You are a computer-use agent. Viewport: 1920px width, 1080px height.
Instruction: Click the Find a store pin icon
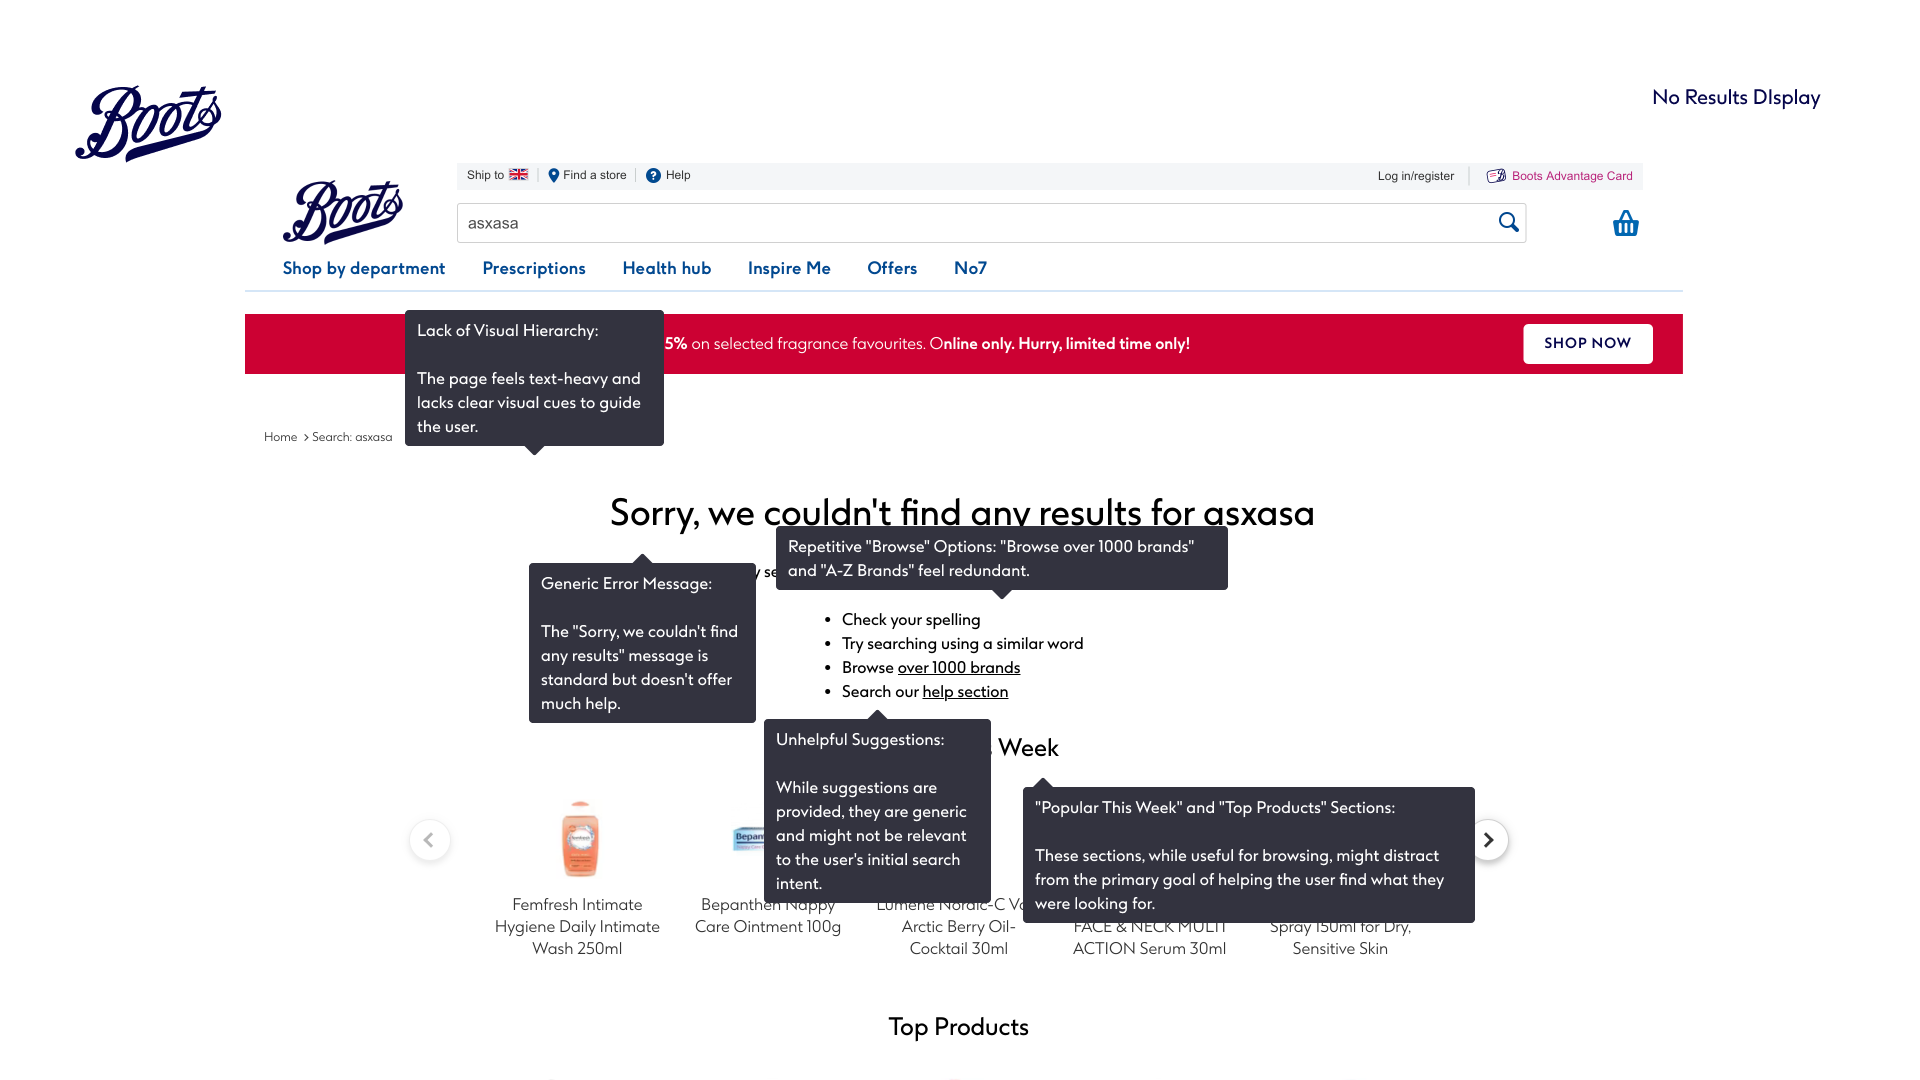(553, 176)
